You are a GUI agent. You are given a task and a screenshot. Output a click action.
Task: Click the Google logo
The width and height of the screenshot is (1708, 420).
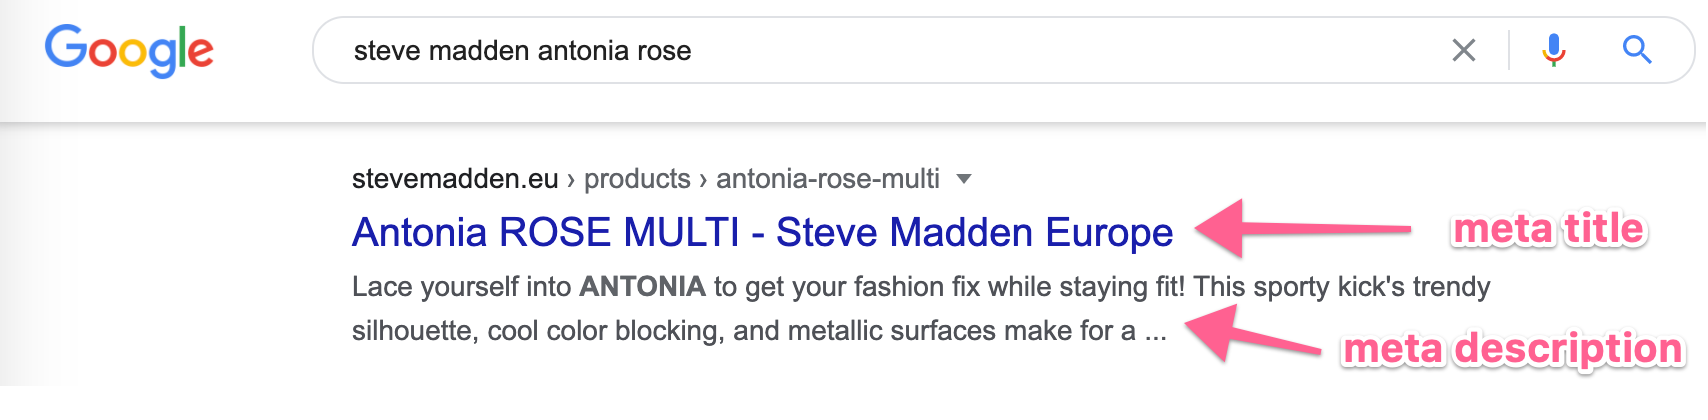click(x=129, y=50)
